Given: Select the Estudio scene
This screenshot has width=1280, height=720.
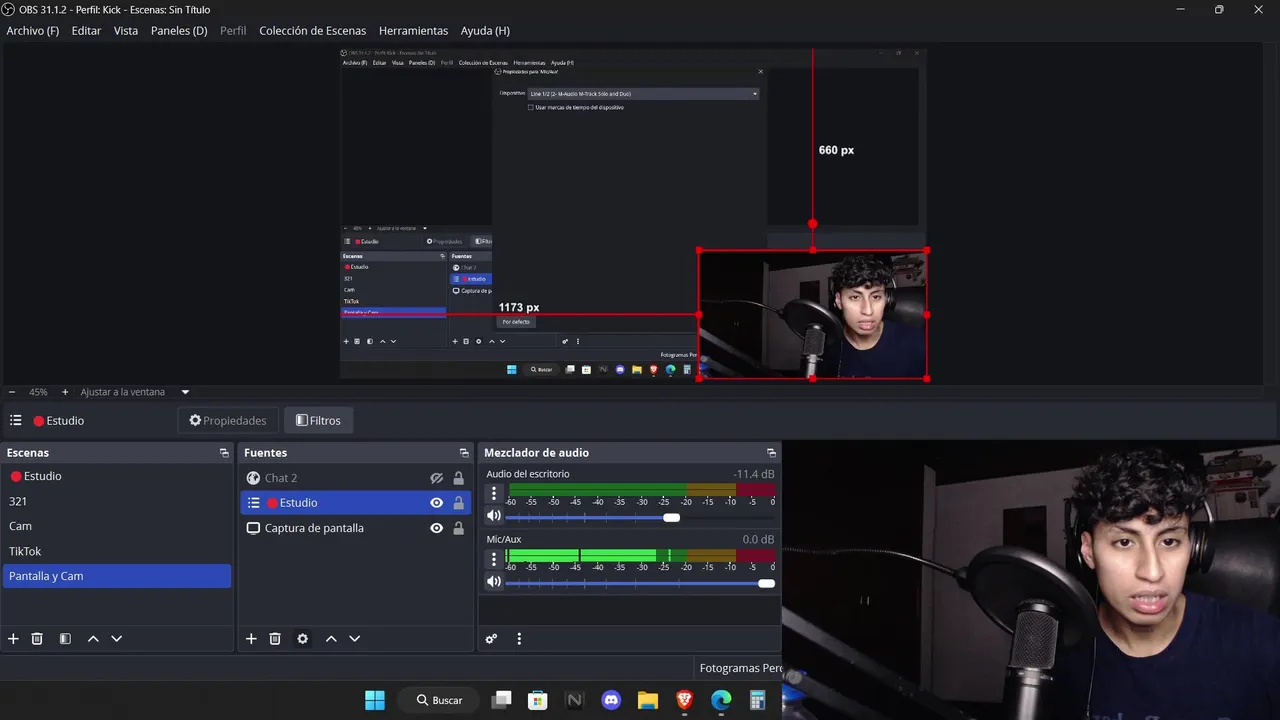Looking at the screenshot, I should point(117,476).
